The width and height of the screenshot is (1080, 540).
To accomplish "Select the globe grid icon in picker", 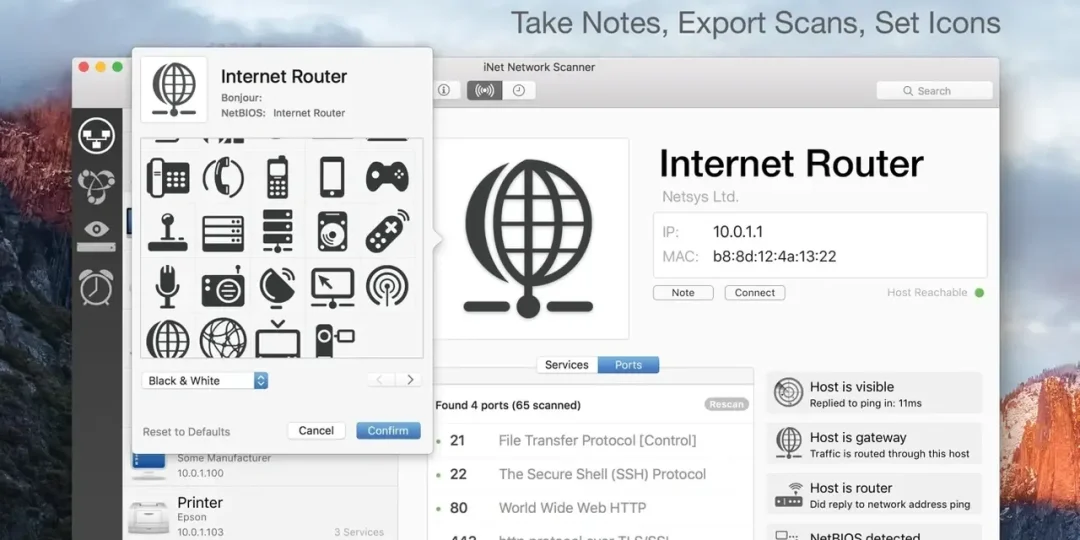I will click(167, 339).
